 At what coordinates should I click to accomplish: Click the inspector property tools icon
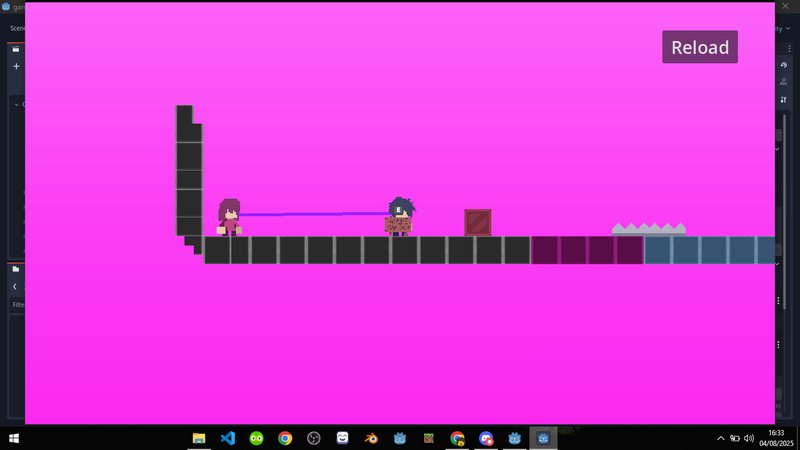coord(784,100)
